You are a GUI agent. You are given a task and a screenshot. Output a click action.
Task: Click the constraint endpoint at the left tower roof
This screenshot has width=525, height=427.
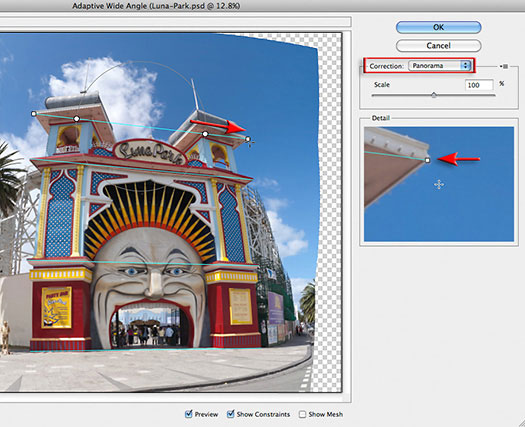coord(33,114)
